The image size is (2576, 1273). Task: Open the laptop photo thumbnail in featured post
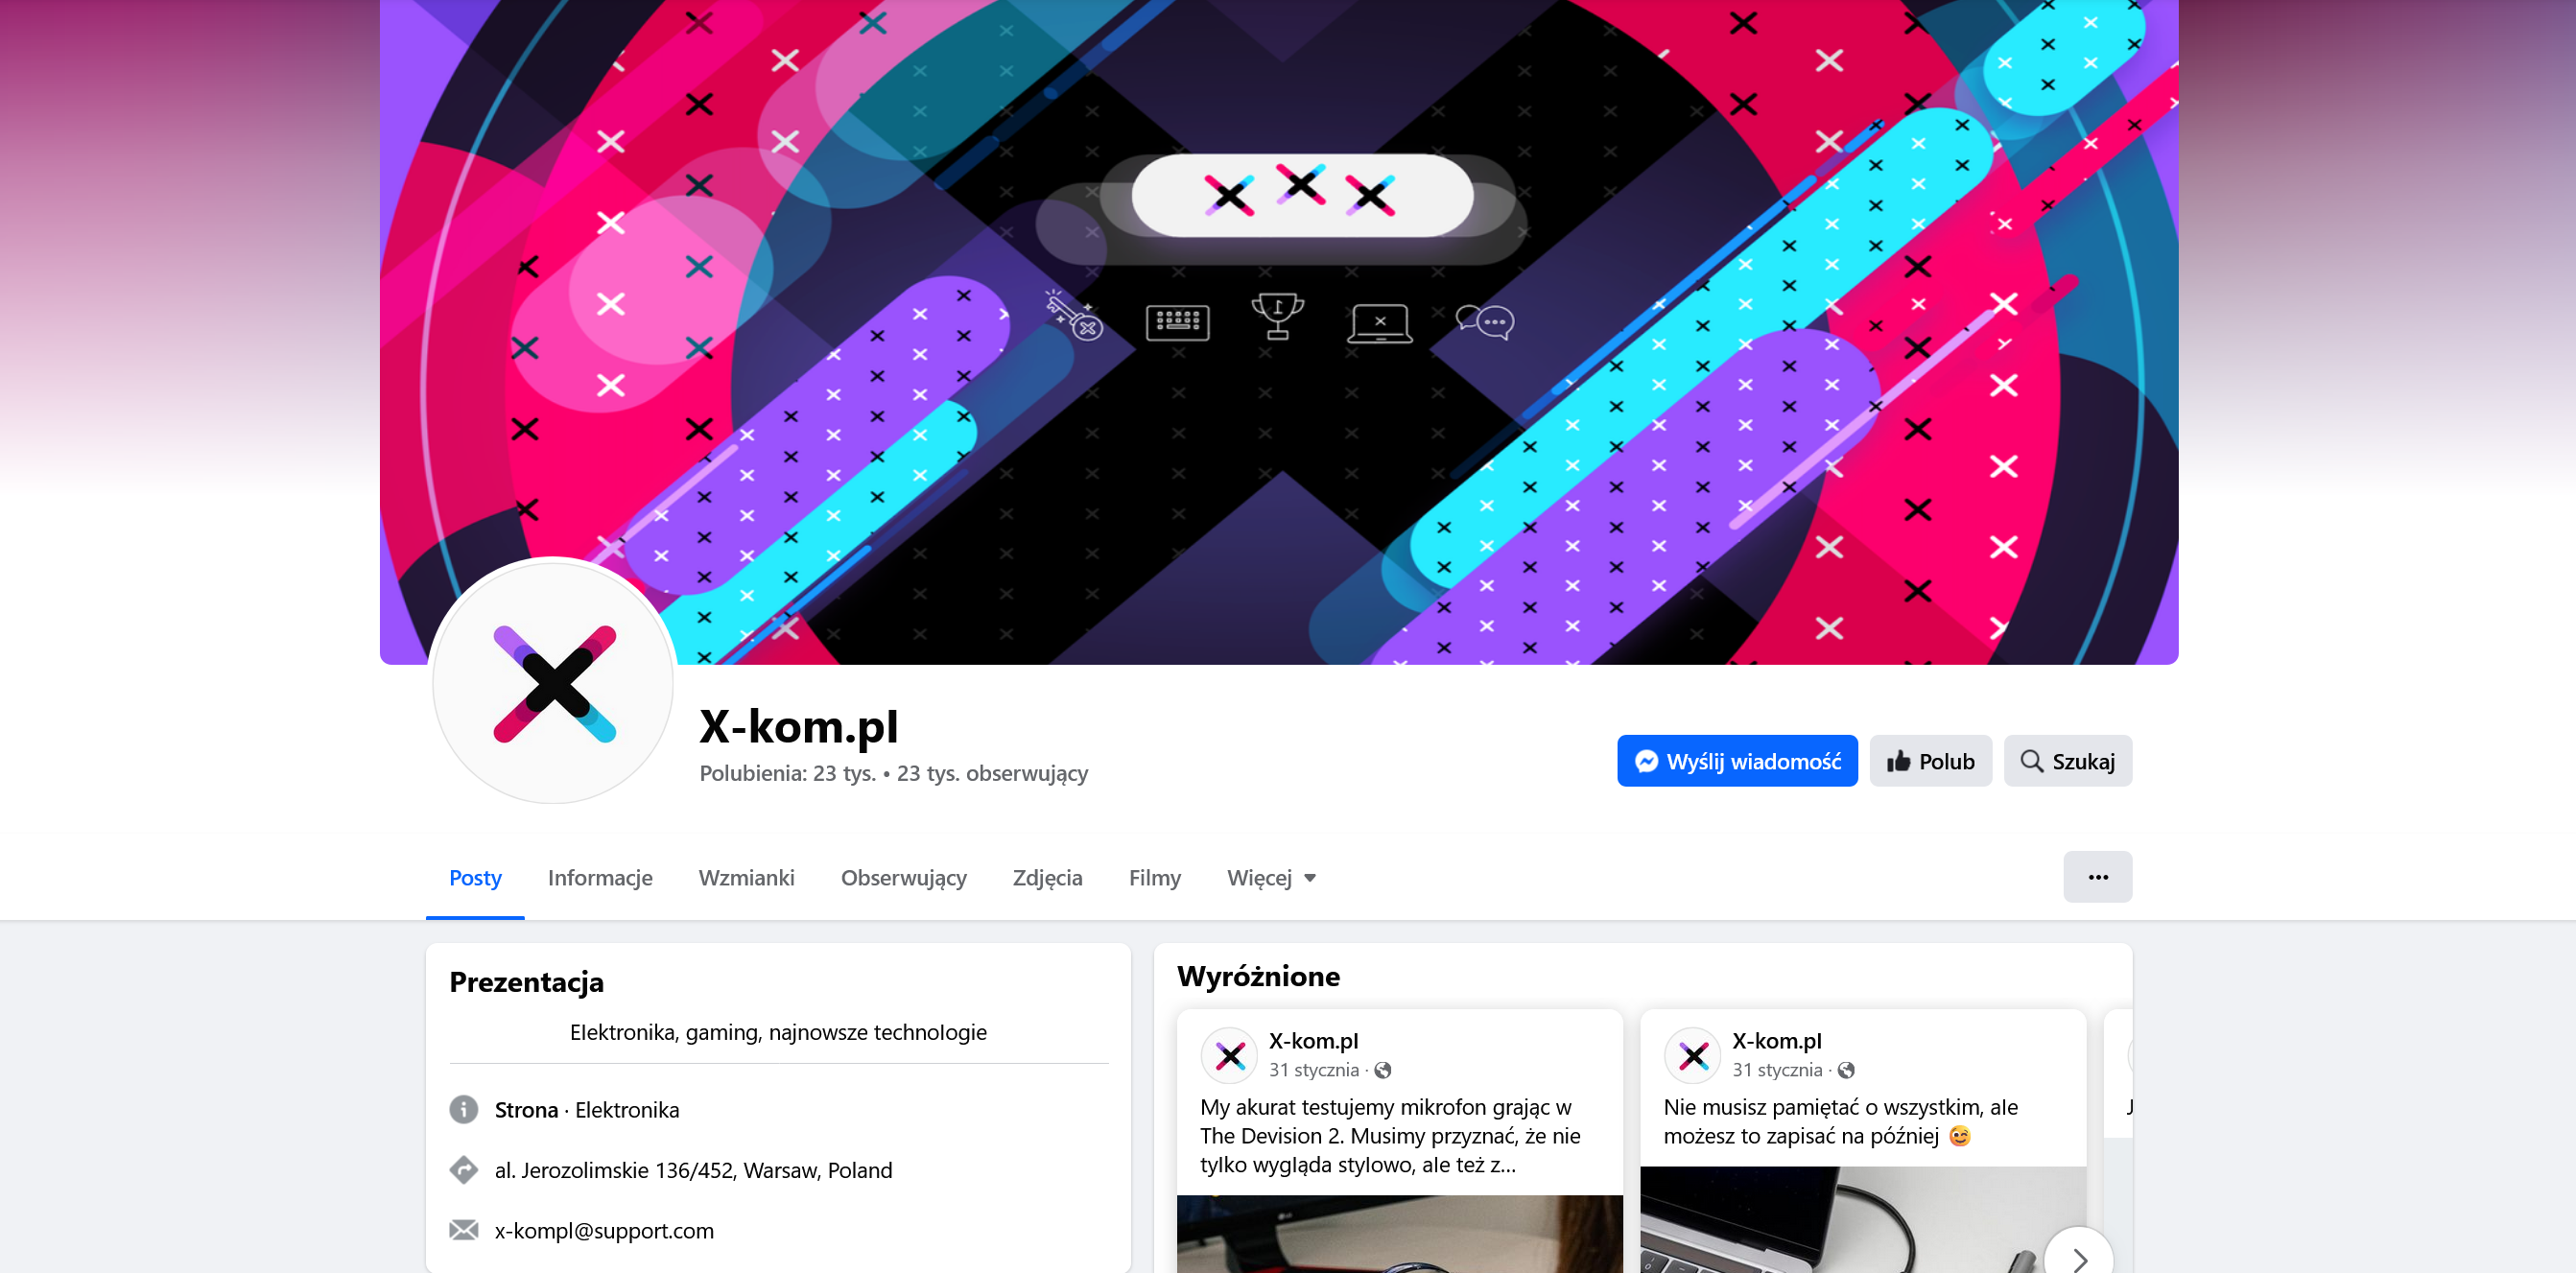pyautogui.click(x=1862, y=1220)
